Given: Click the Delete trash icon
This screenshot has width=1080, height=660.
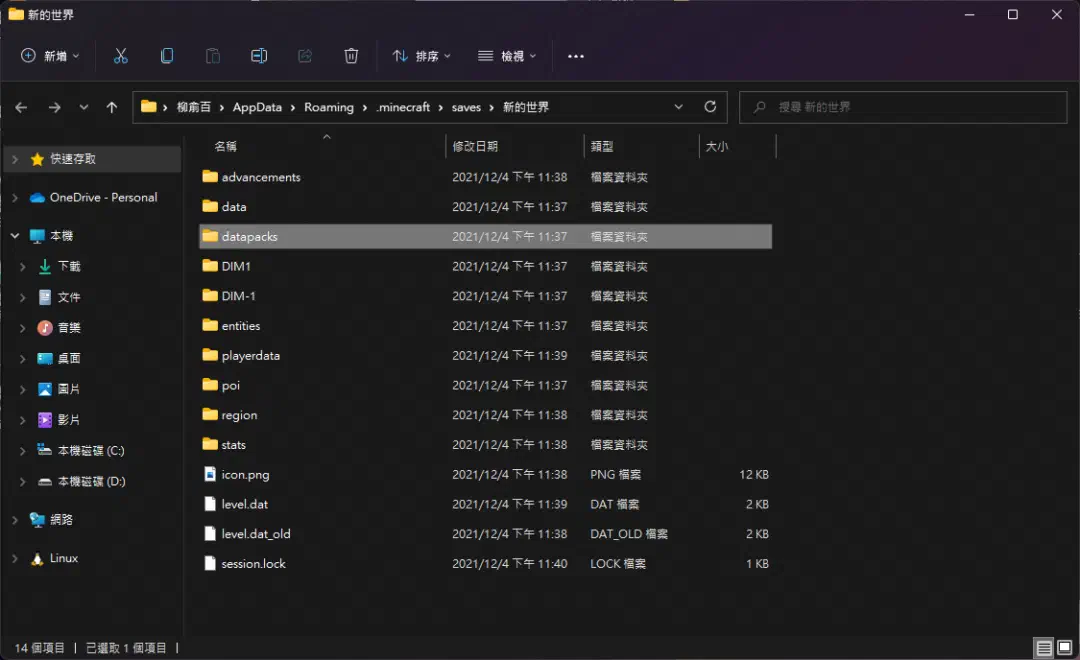Looking at the screenshot, I should (x=351, y=56).
